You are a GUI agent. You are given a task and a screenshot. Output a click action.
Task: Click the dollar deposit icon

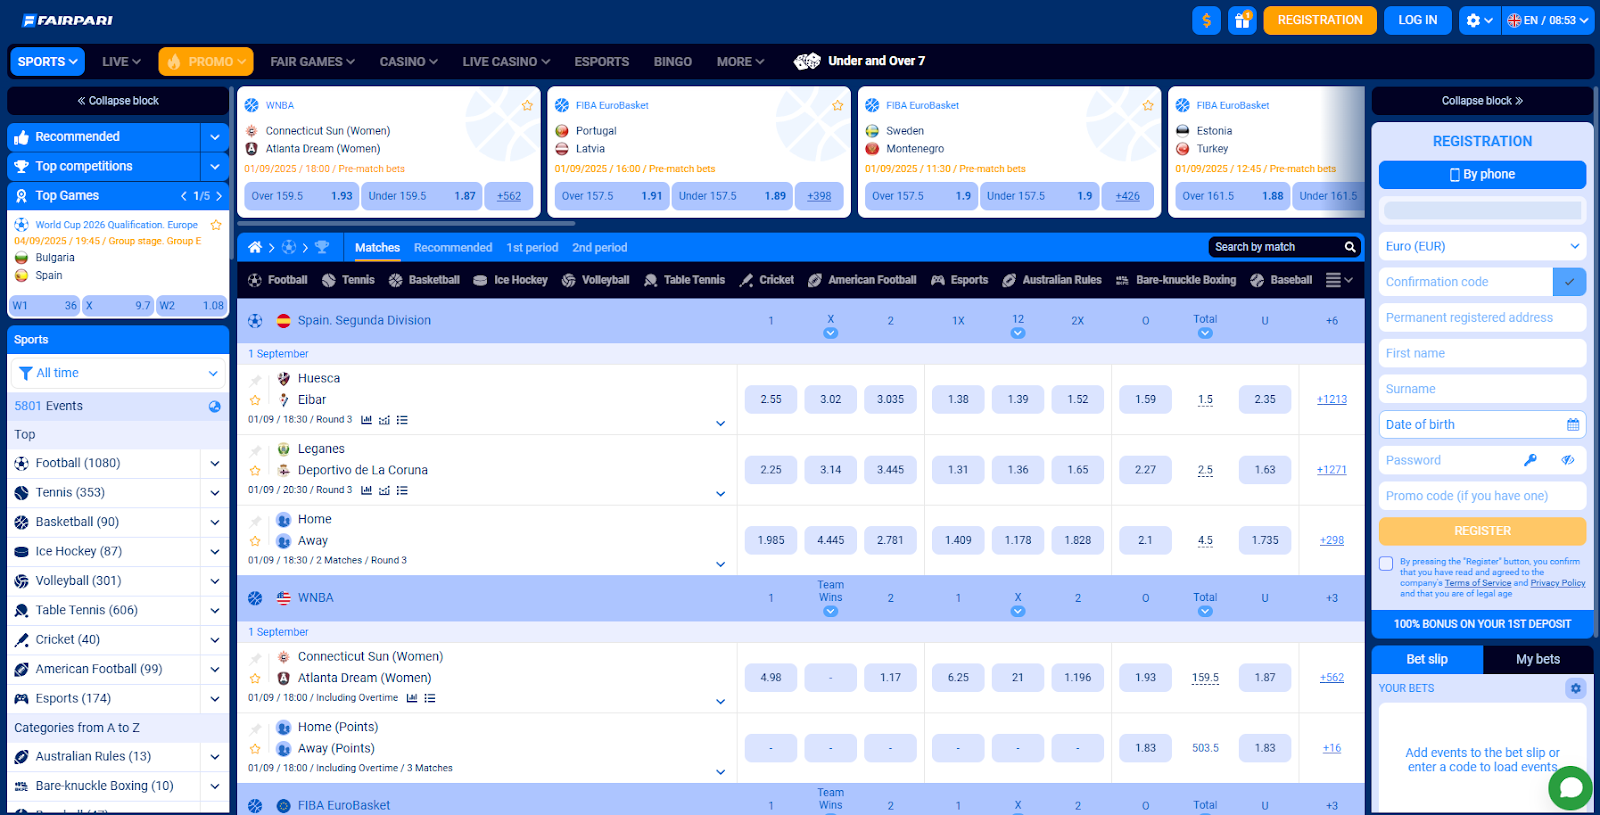[x=1206, y=20]
